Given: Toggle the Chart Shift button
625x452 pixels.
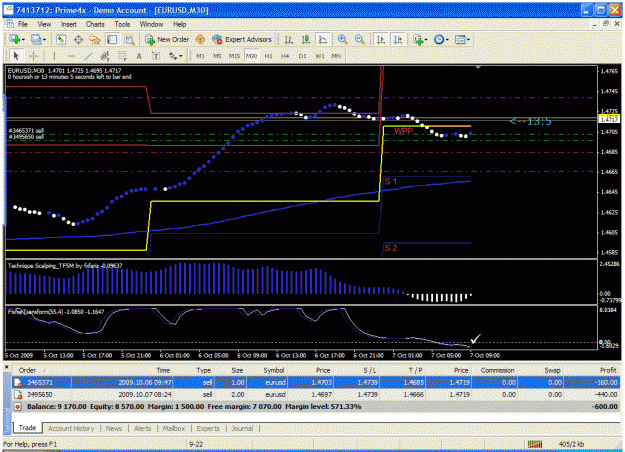Looking at the screenshot, I should click(398, 39).
